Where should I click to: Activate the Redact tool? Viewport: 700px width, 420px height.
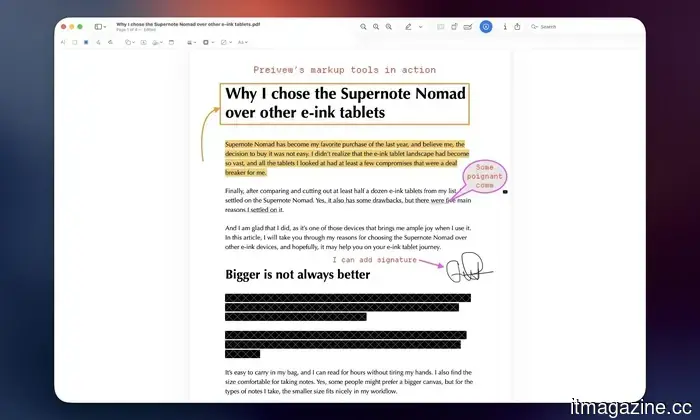tap(86, 42)
